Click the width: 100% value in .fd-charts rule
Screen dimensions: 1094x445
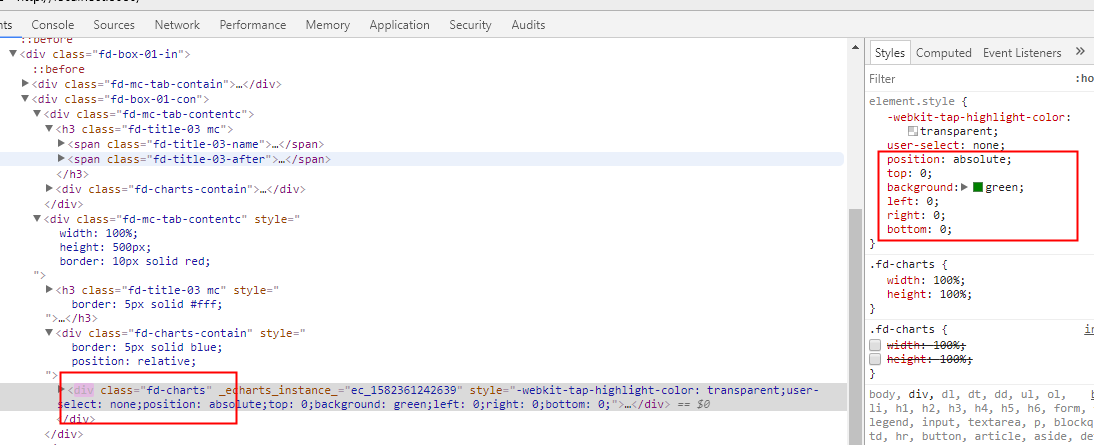click(x=947, y=280)
